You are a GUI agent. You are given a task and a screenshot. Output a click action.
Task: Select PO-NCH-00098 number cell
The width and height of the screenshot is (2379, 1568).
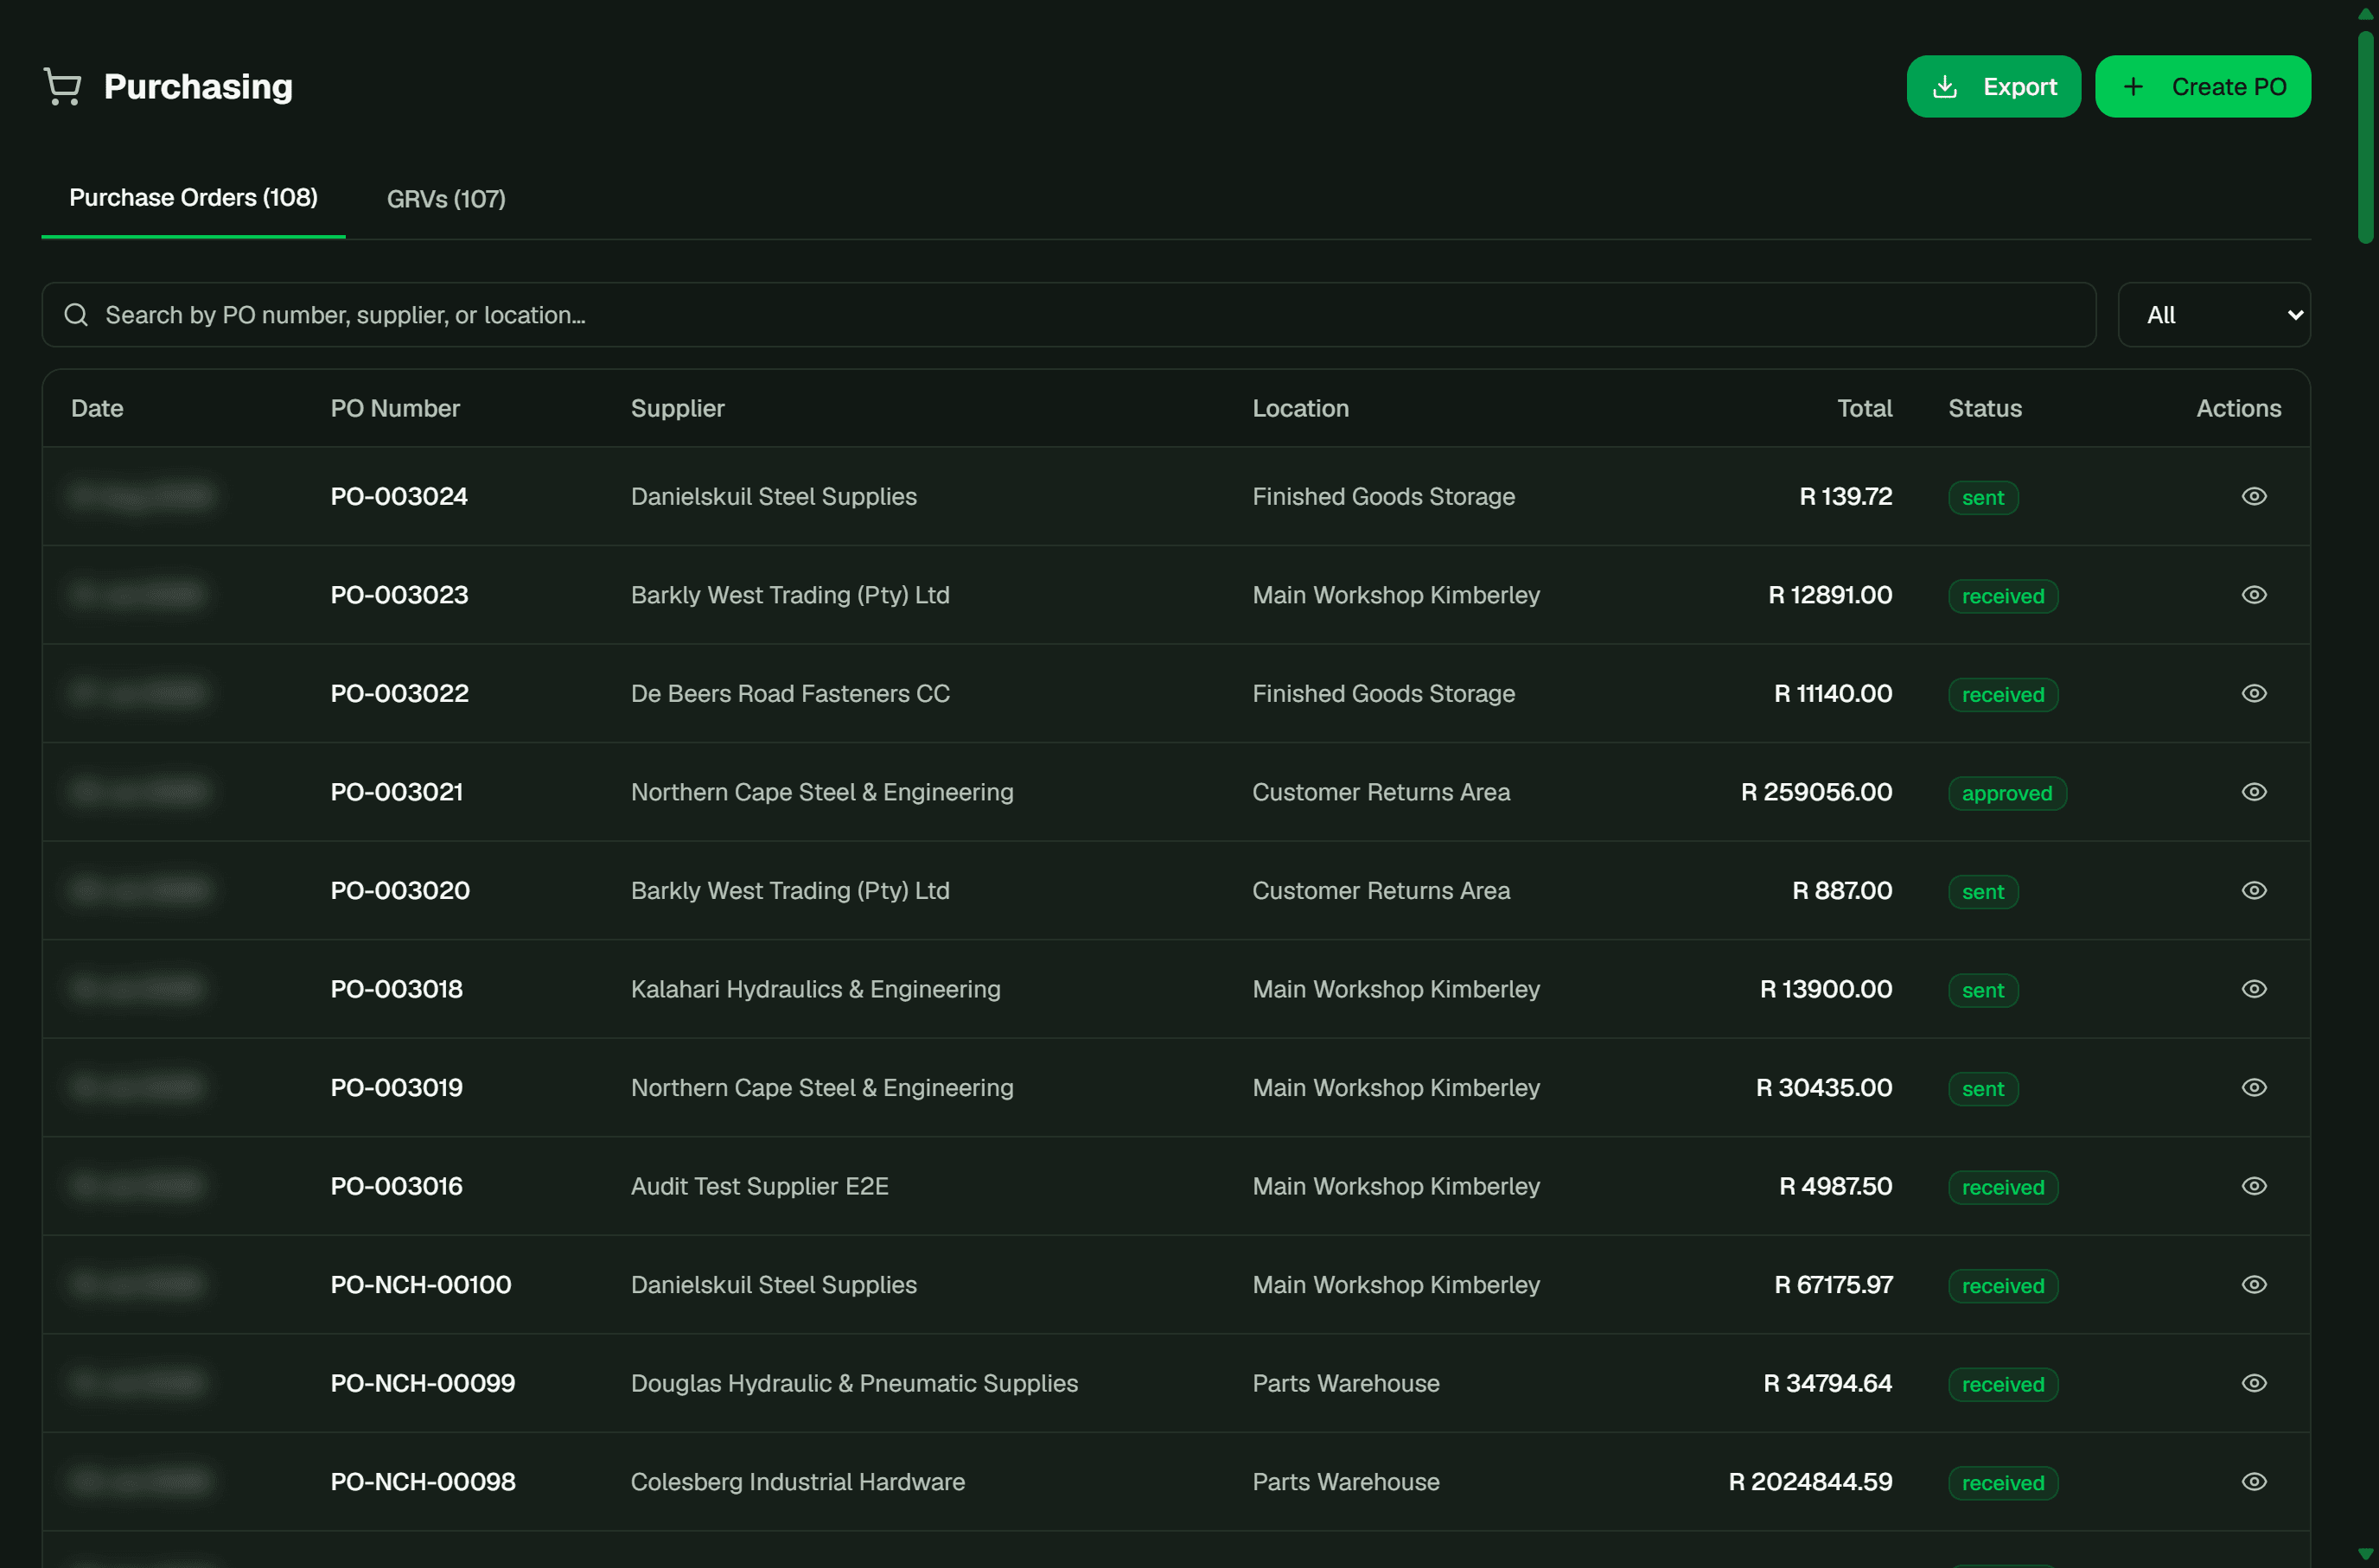(x=423, y=1481)
